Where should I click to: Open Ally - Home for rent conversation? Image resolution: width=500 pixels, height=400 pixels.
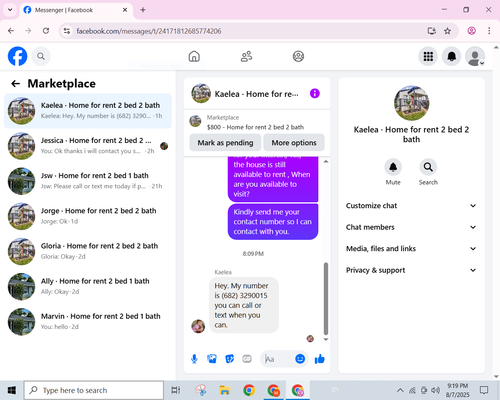click(88, 286)
